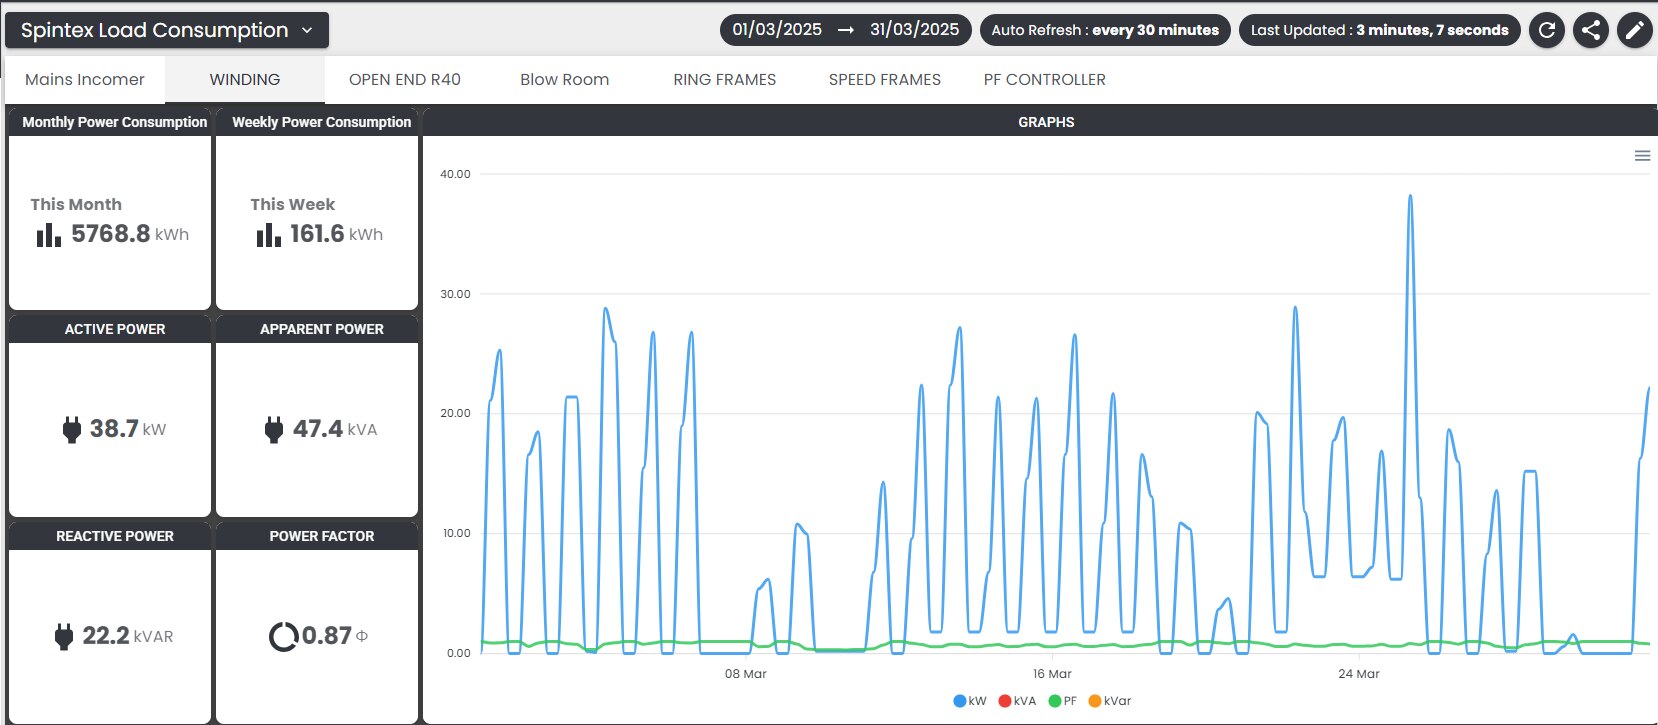The width and height of the screenshot is (1658, 725).
Task: Open the Auto Refresh interval selector
Action: coord(1105,30)
